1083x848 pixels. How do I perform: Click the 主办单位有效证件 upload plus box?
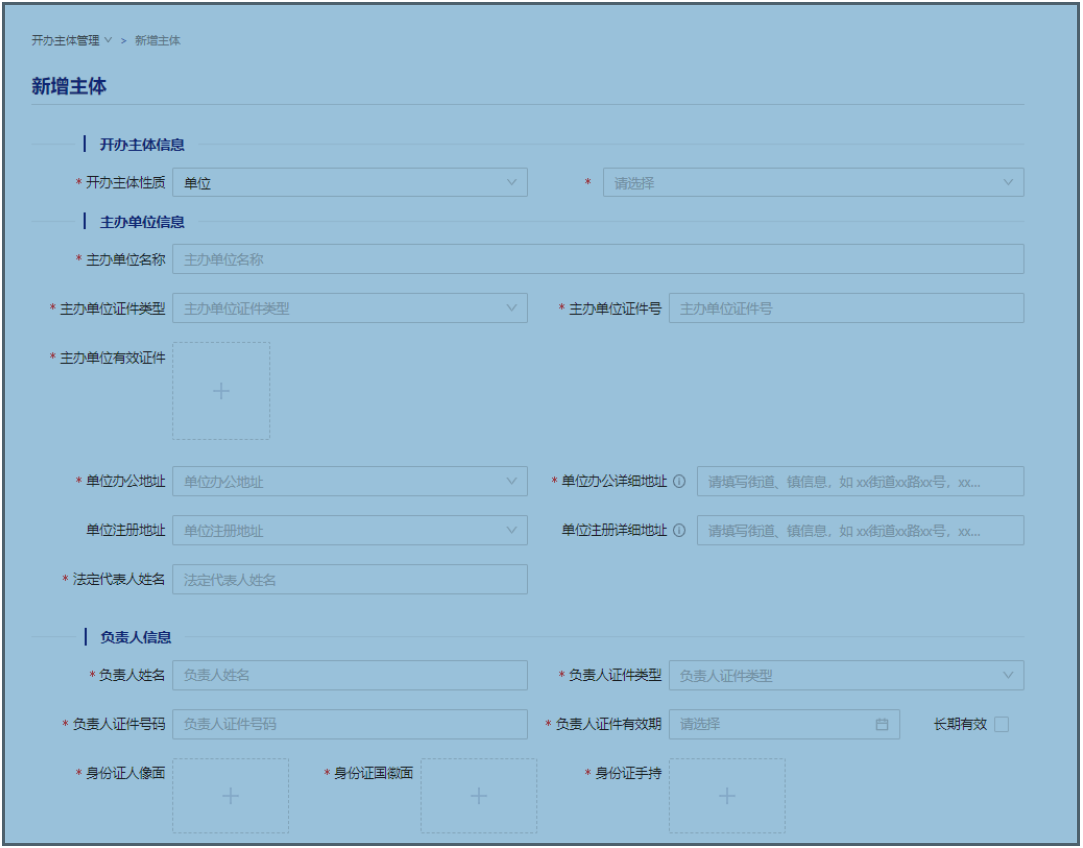221,391
